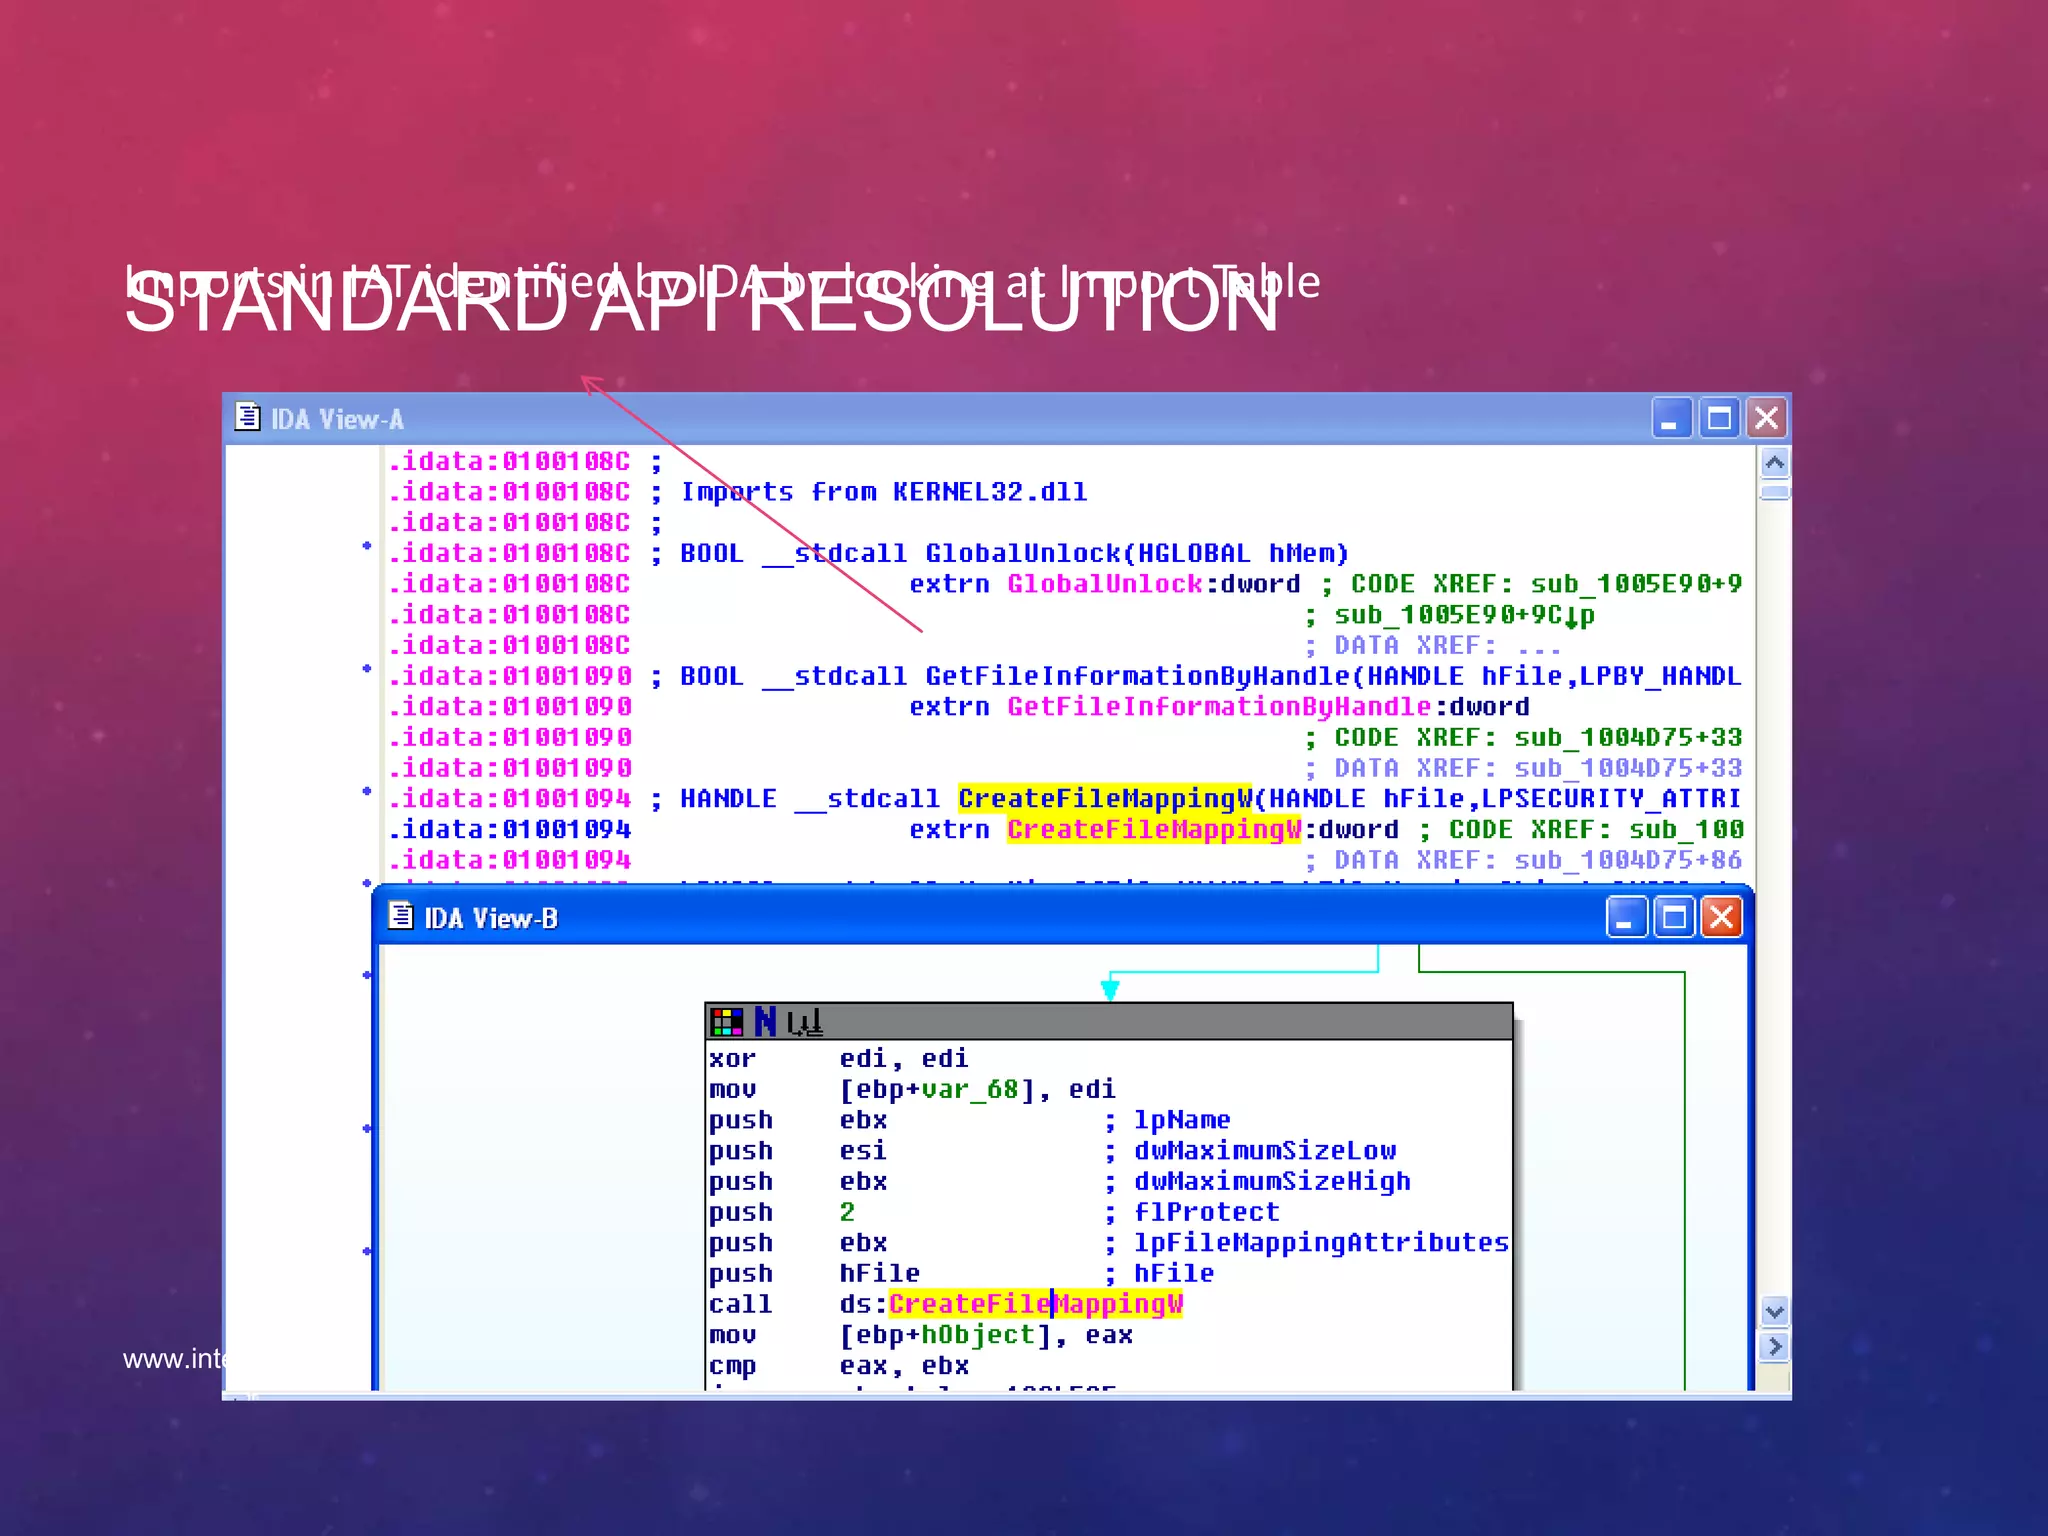Click the 'push 2' operand value
Screen dimensions: 2048x1536
(847, 1212)
